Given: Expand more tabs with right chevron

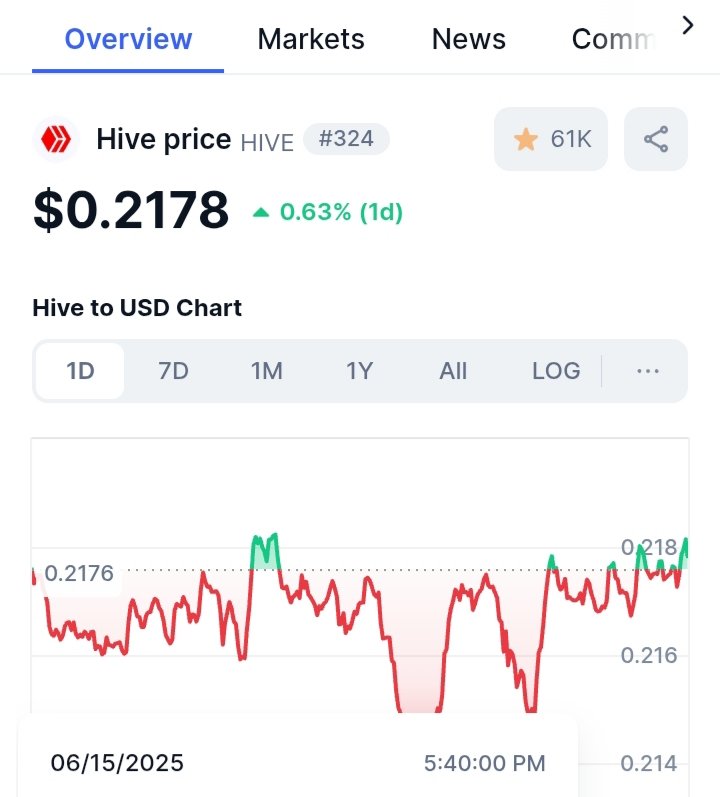Looking at the screenshot, I should [687, 25].
